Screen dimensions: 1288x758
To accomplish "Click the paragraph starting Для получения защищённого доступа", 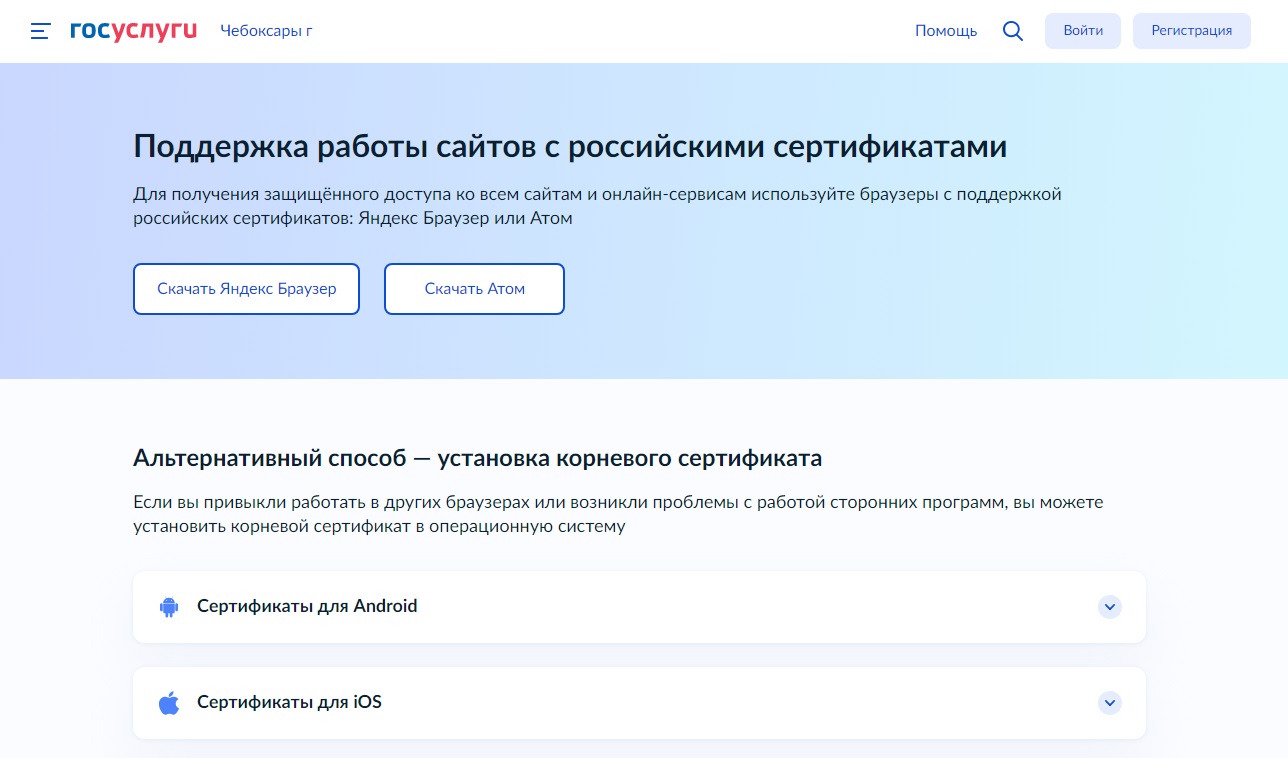I will pos(597,206).
